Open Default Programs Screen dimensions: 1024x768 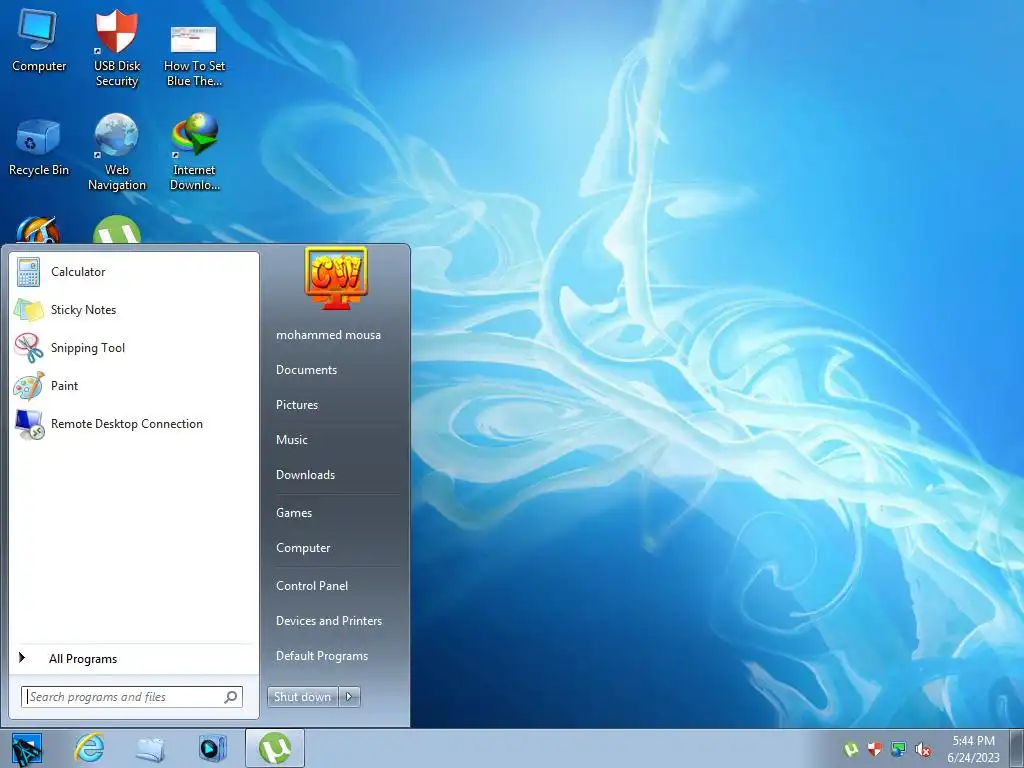pos(321,656)
